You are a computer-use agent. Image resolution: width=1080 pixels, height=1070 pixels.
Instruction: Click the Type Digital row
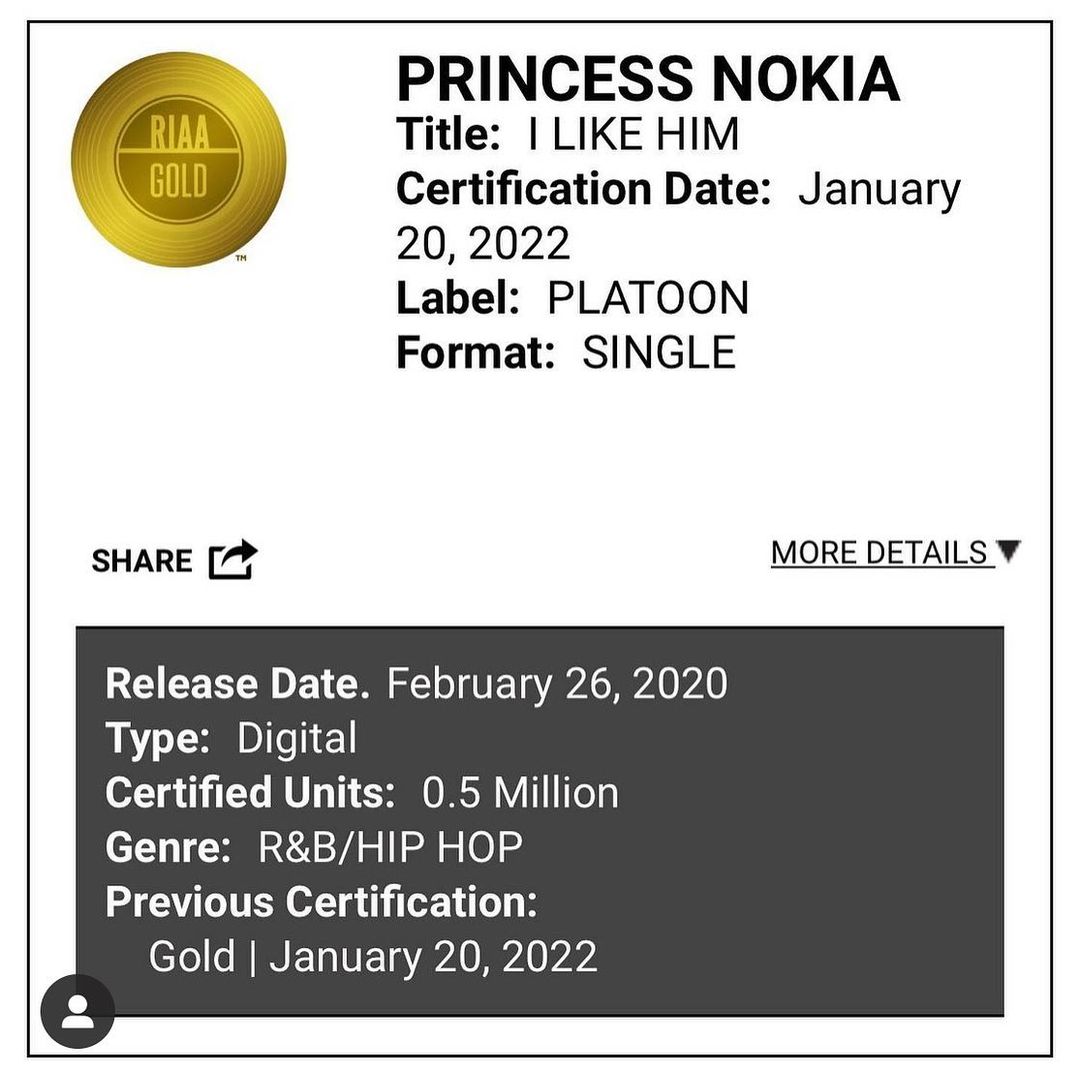pos(231,738)
